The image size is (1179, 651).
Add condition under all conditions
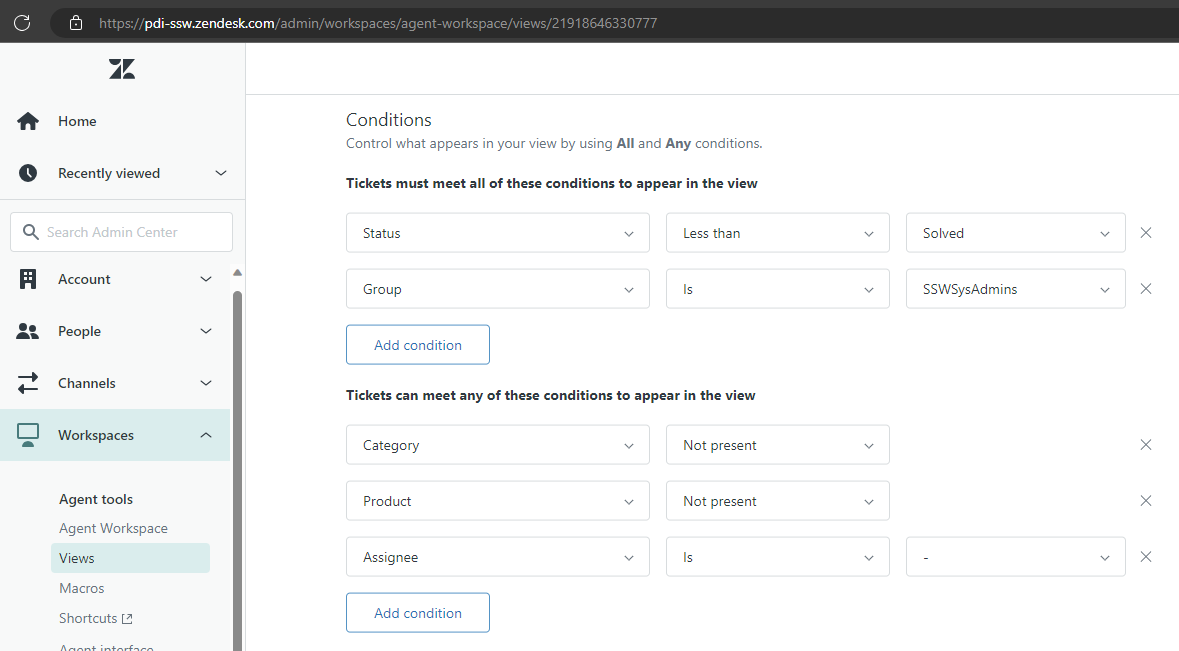tap(417, 345)
